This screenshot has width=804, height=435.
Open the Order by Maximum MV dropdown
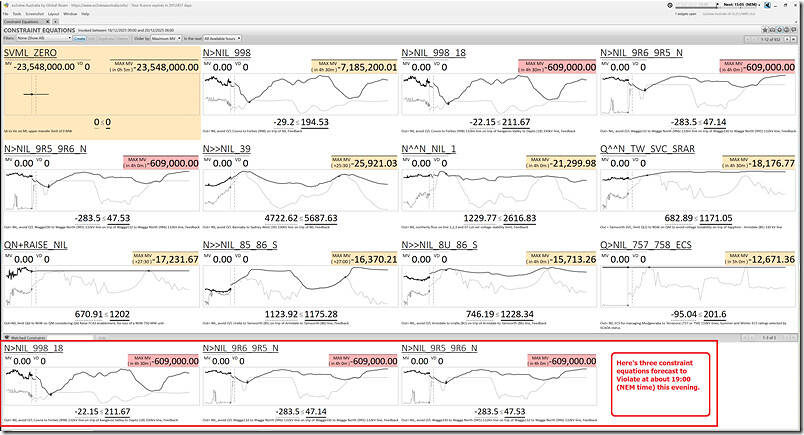pyautogui.click(x=166, y=38)
